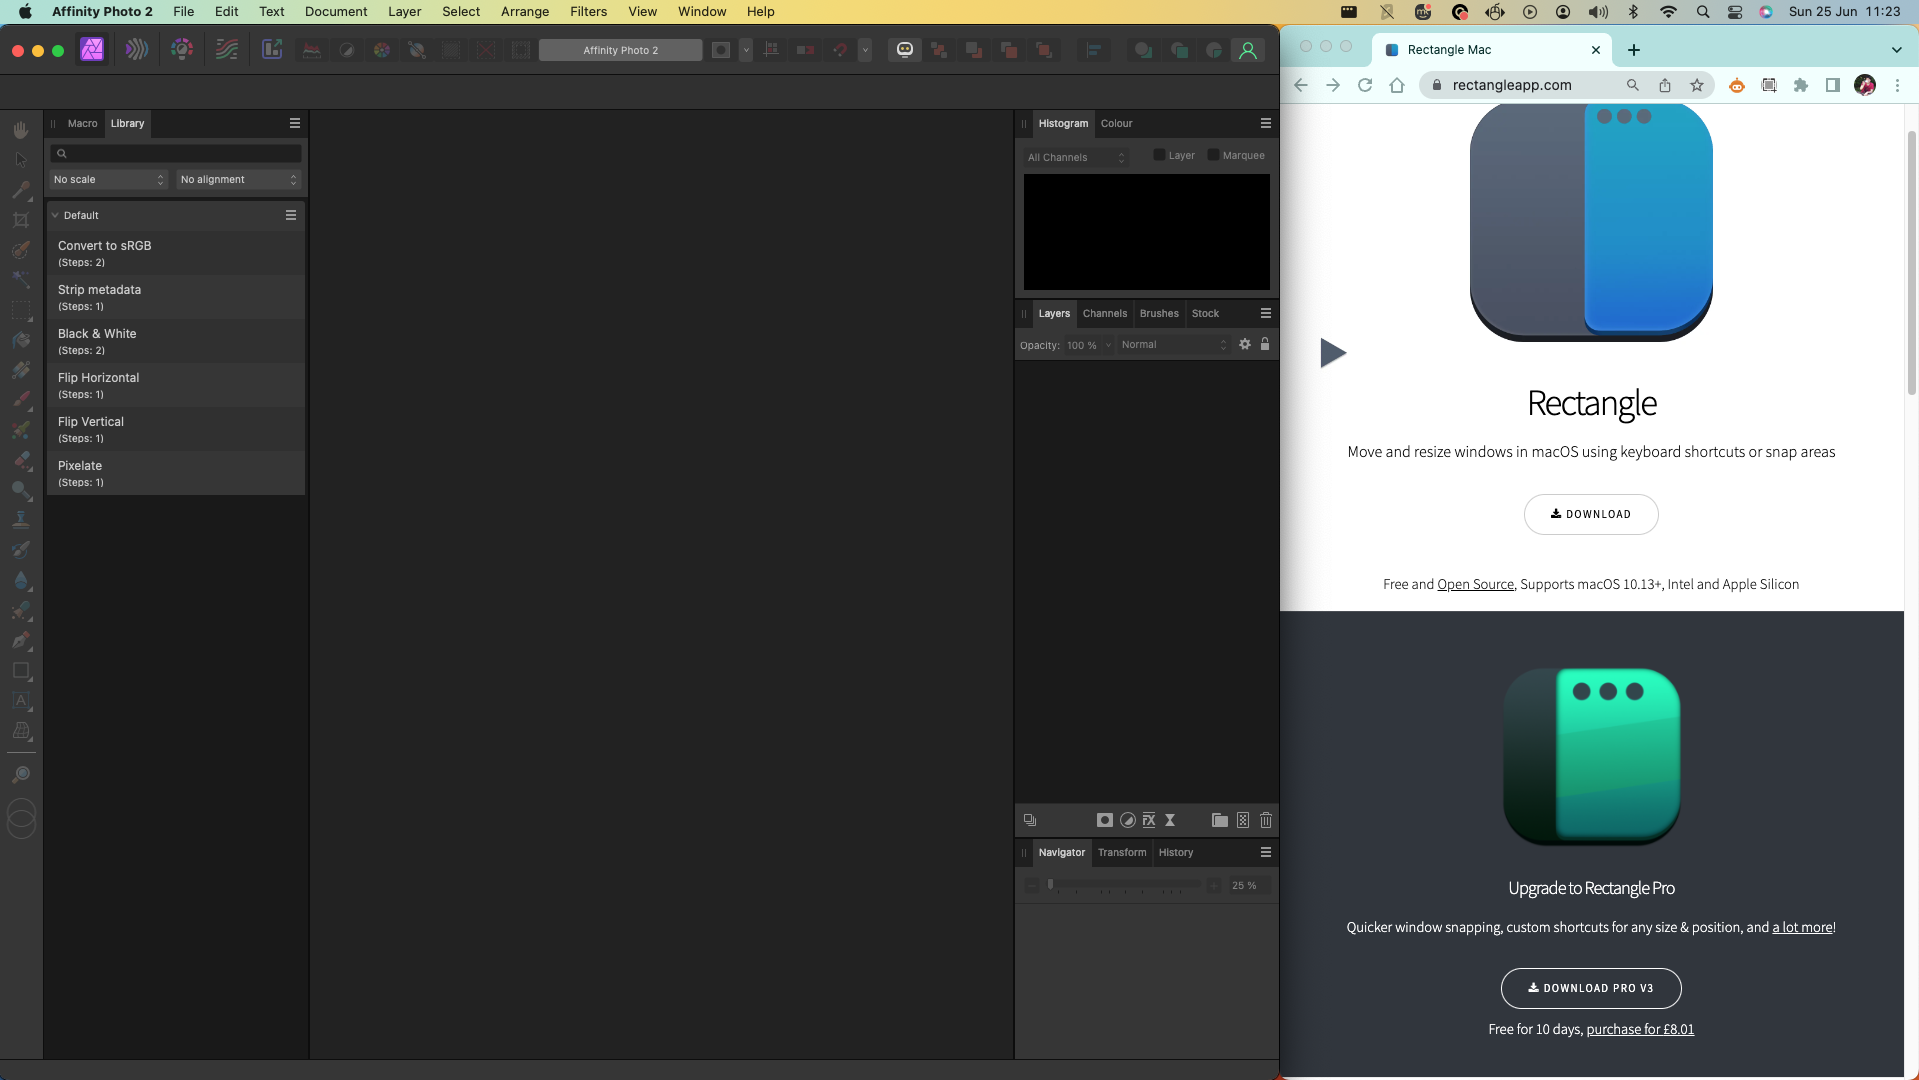Open the No alignment dropdown

click(238, 179)
